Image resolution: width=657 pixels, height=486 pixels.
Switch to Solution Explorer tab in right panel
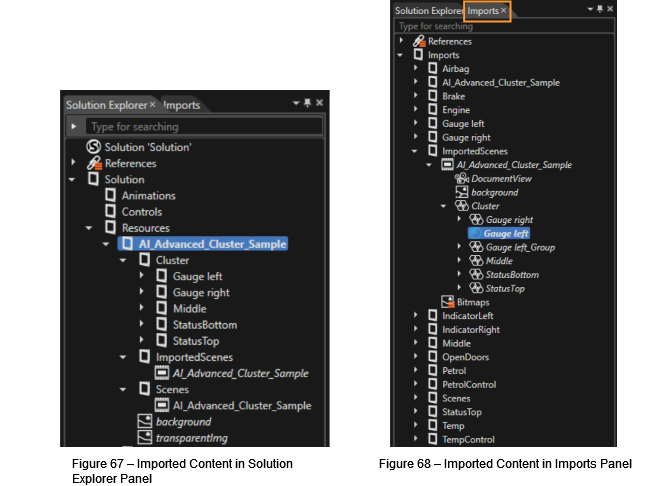click(x=428, y=11)
